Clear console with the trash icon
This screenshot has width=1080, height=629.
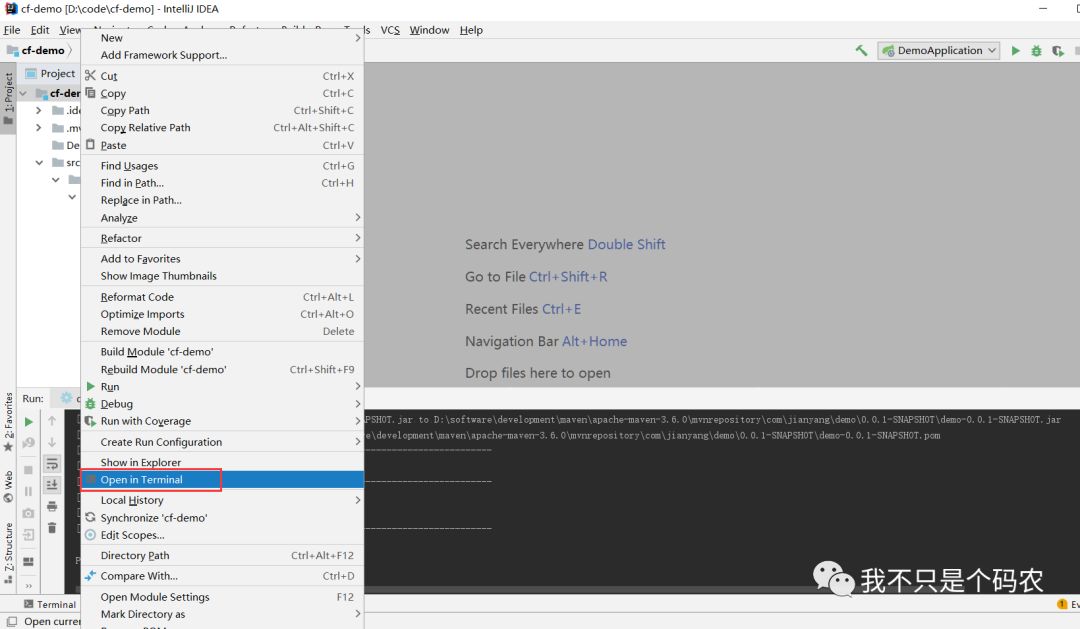pyautogui.click(x=52, y=528)
